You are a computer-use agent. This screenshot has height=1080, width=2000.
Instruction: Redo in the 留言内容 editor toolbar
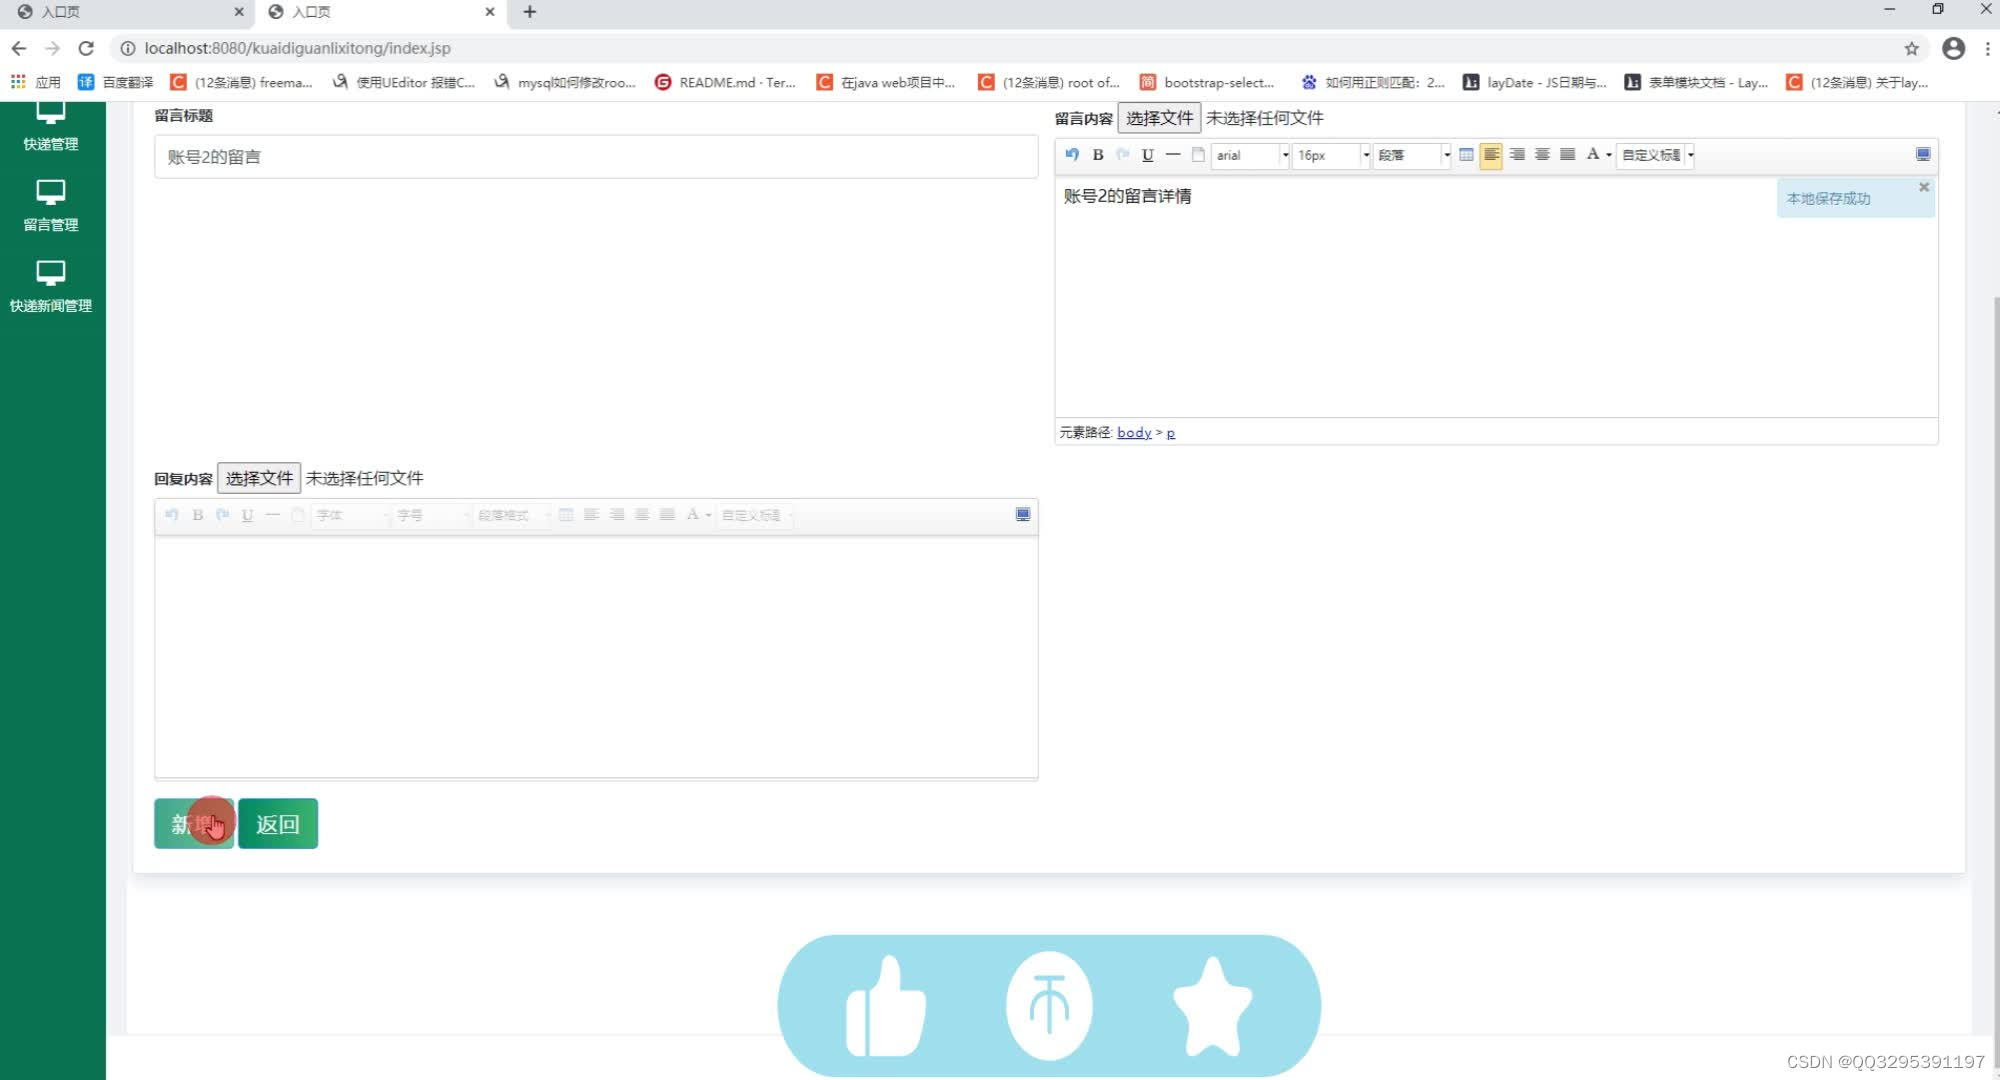pyautogui.click(x=1123, y=154)
